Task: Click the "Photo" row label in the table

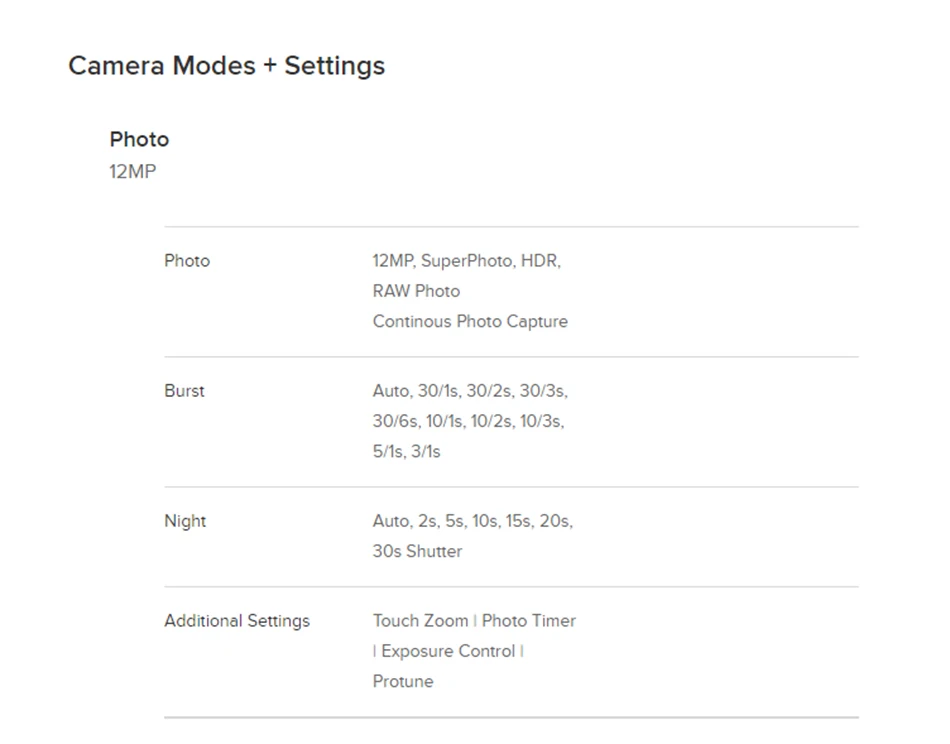Action: (x=187, y=261)
